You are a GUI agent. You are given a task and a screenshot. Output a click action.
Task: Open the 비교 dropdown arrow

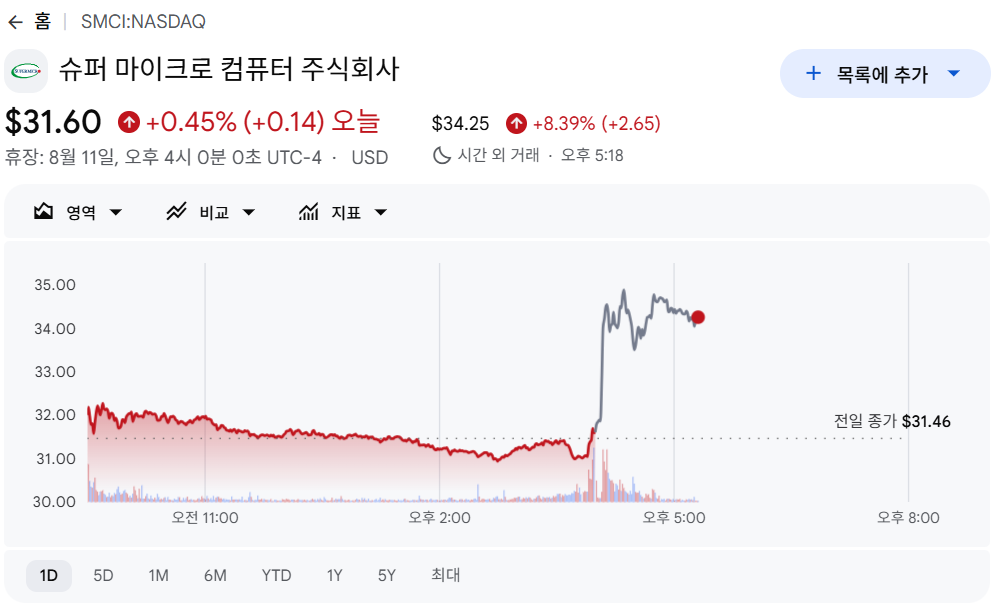pyautogui.click(x=249, y=212)
